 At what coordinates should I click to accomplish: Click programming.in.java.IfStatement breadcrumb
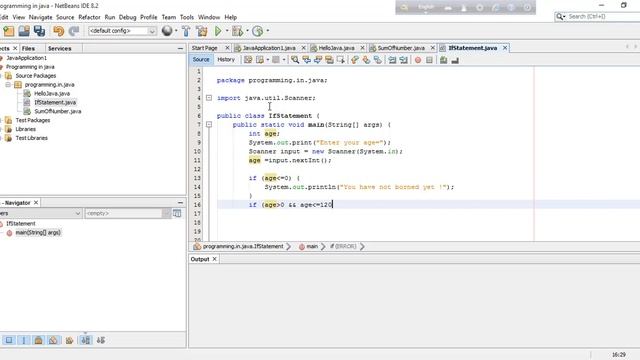(x=243, y=247)
